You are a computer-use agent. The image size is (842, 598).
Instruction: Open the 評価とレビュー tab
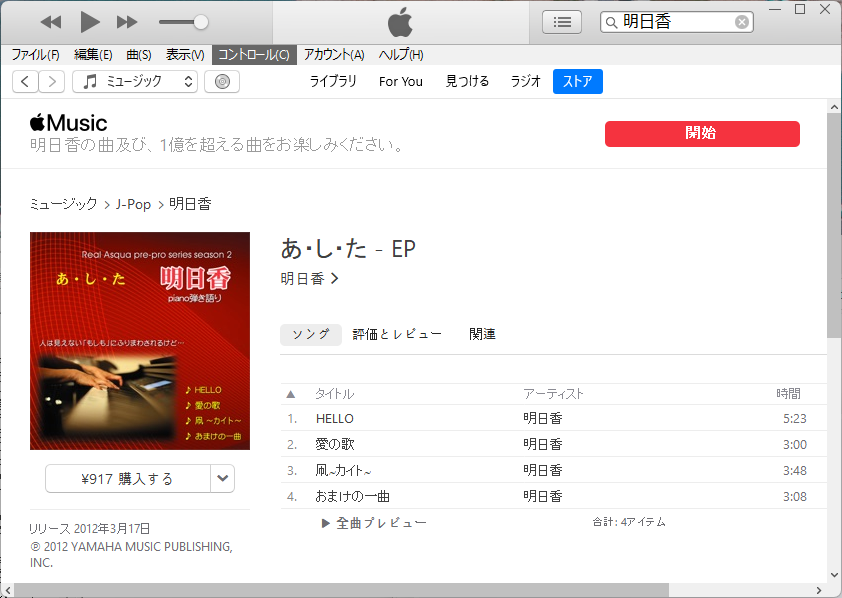tap(397, 334)
